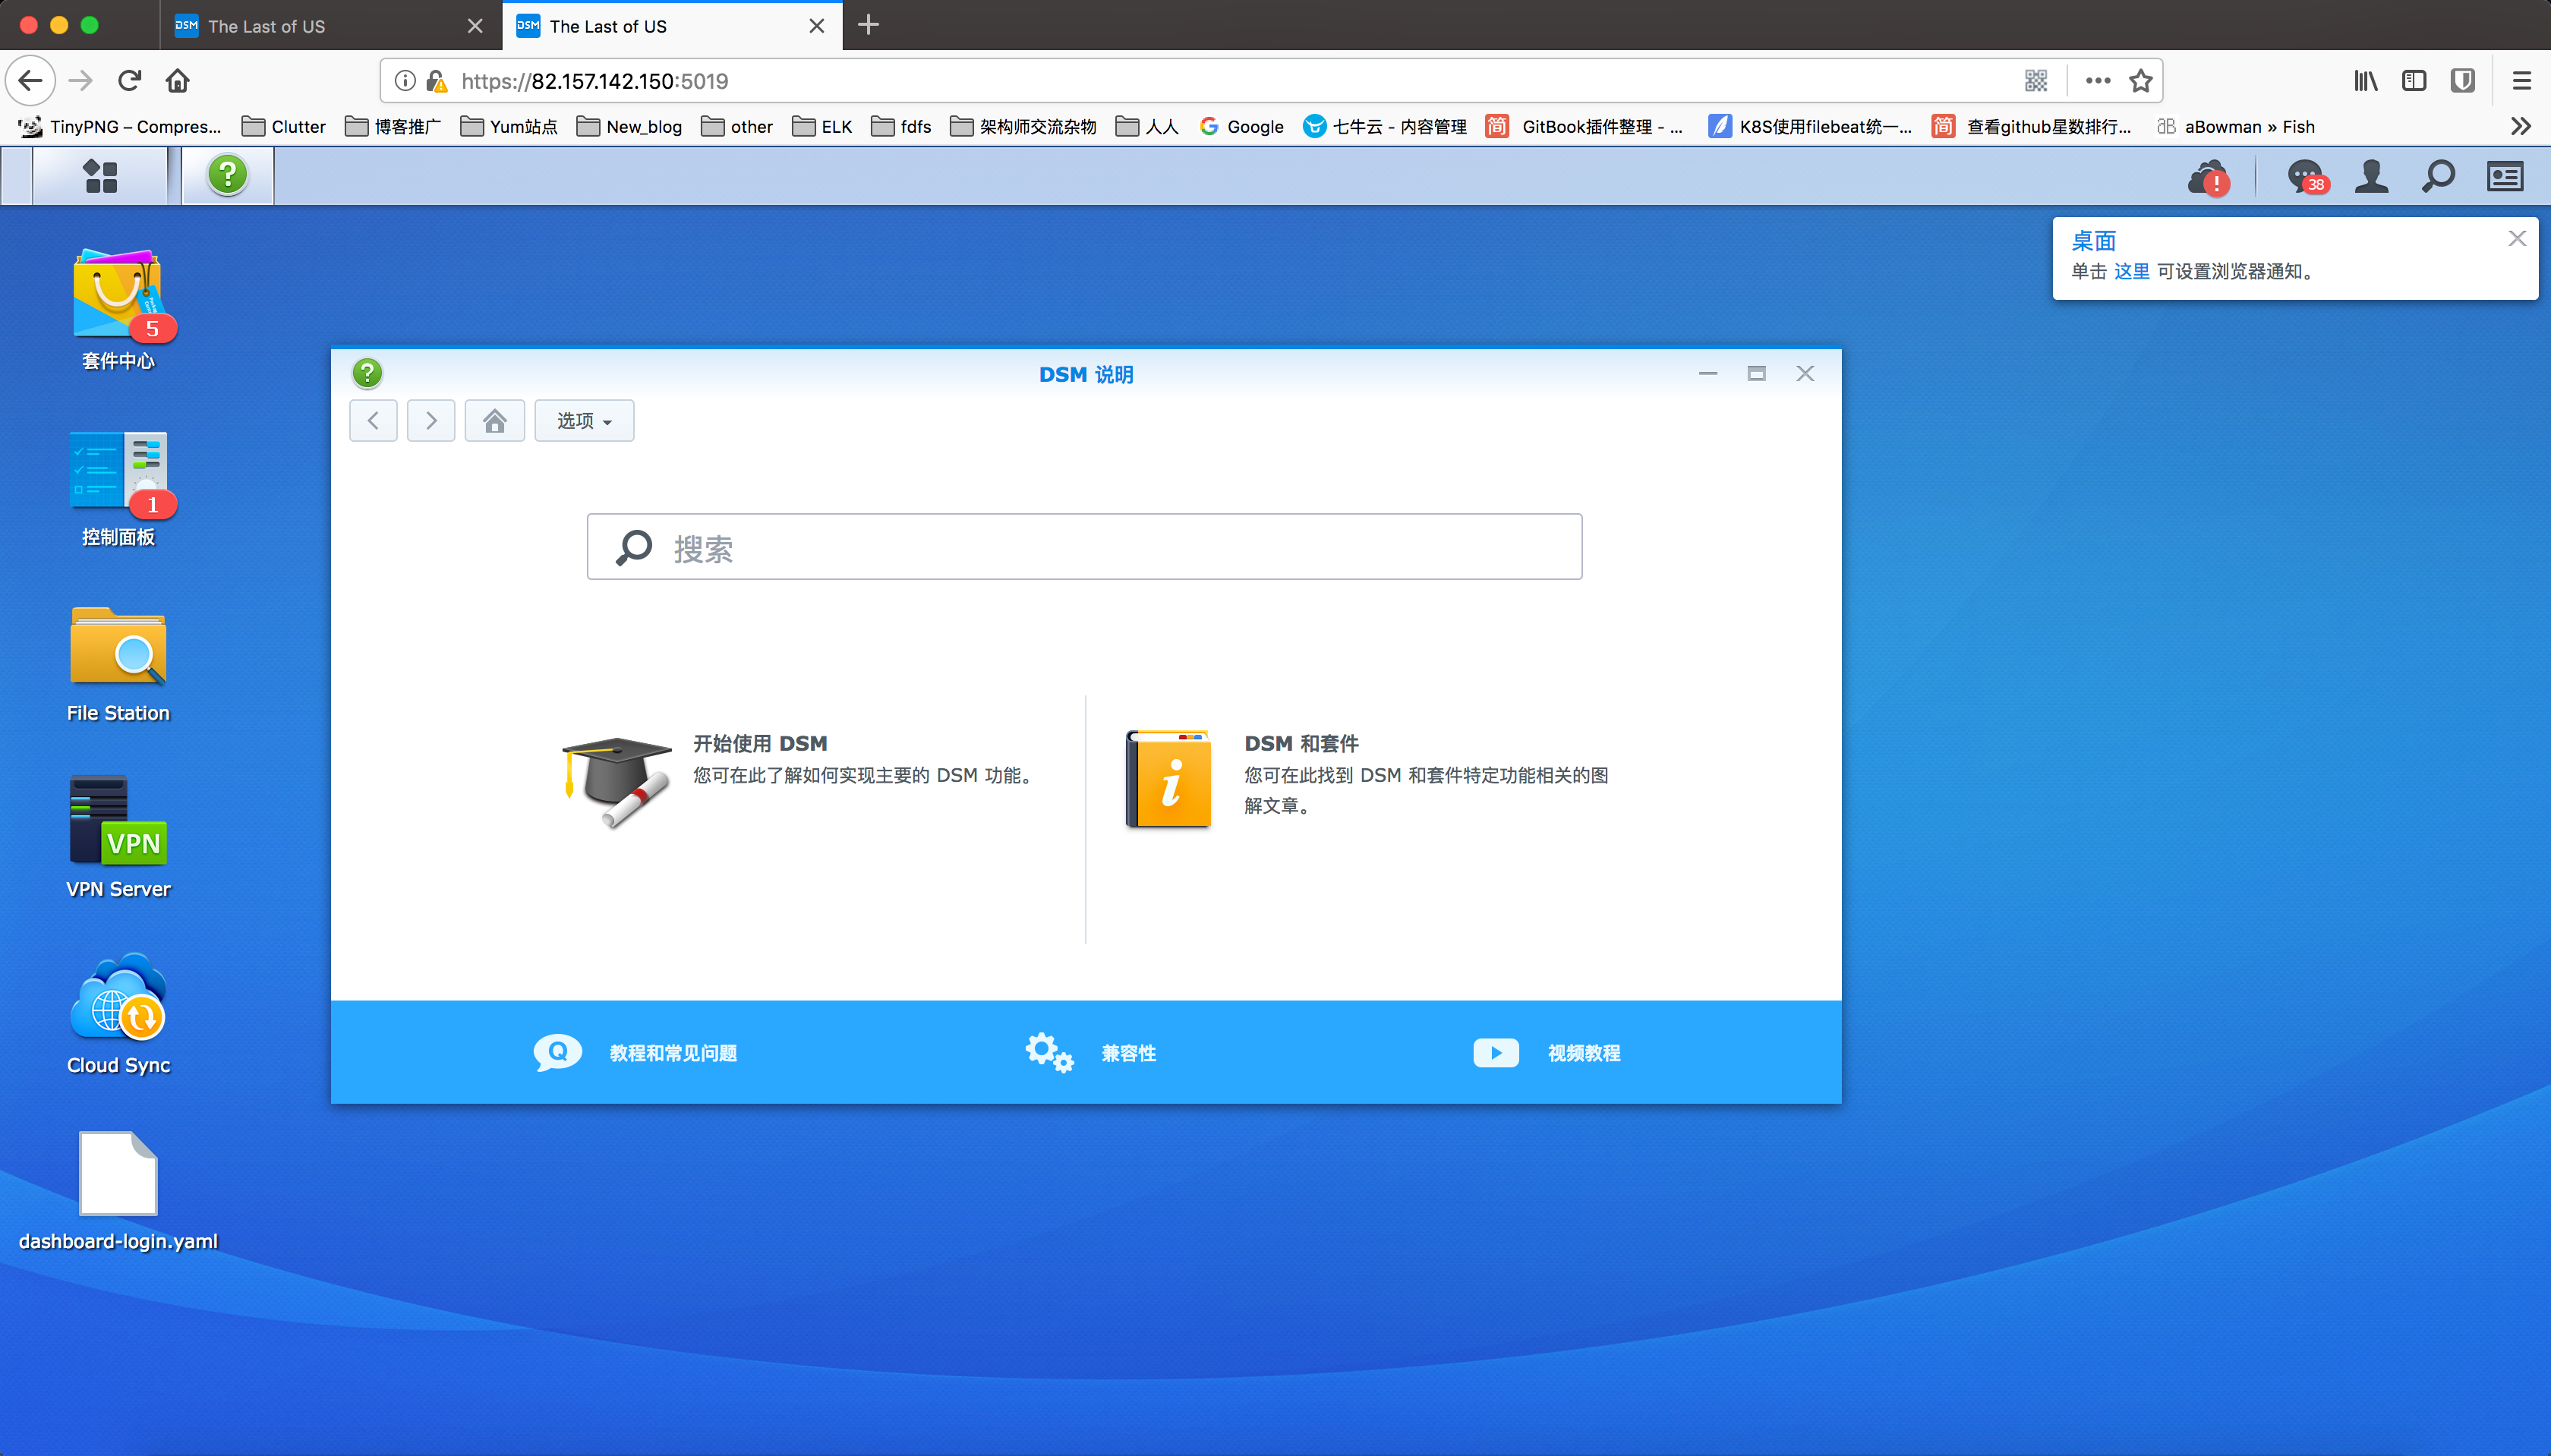
Task: Open the Google bookmark in the bookmarks bar
Action: 1240,127
